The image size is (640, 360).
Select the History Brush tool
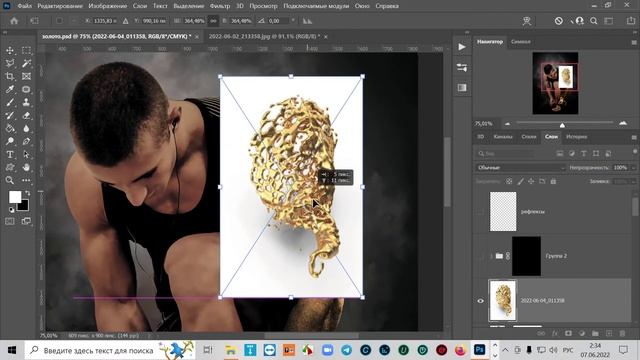10,116
